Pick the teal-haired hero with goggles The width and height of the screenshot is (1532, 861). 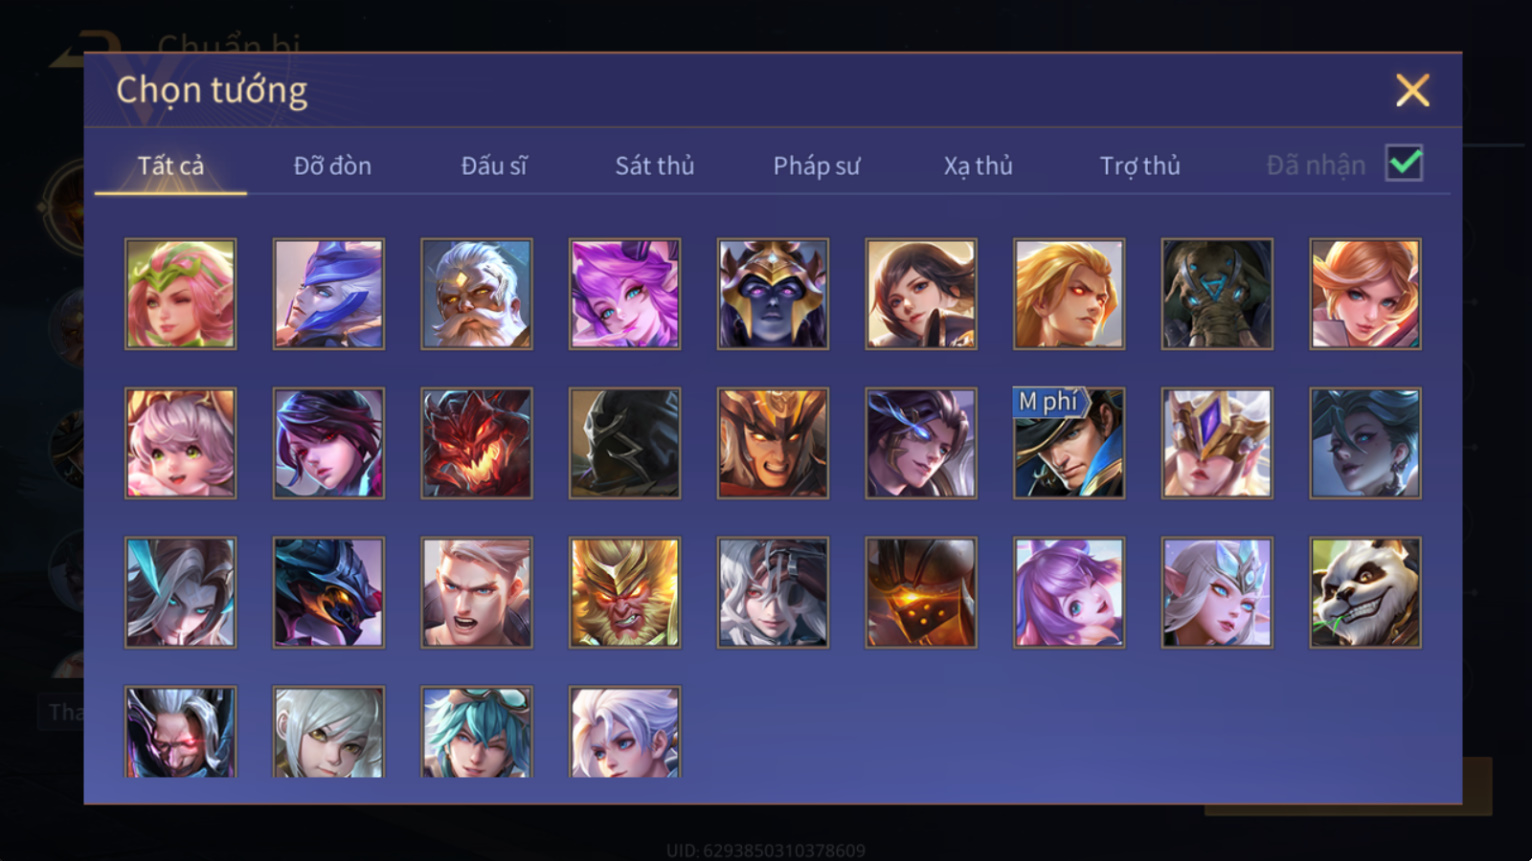point(477,732)
